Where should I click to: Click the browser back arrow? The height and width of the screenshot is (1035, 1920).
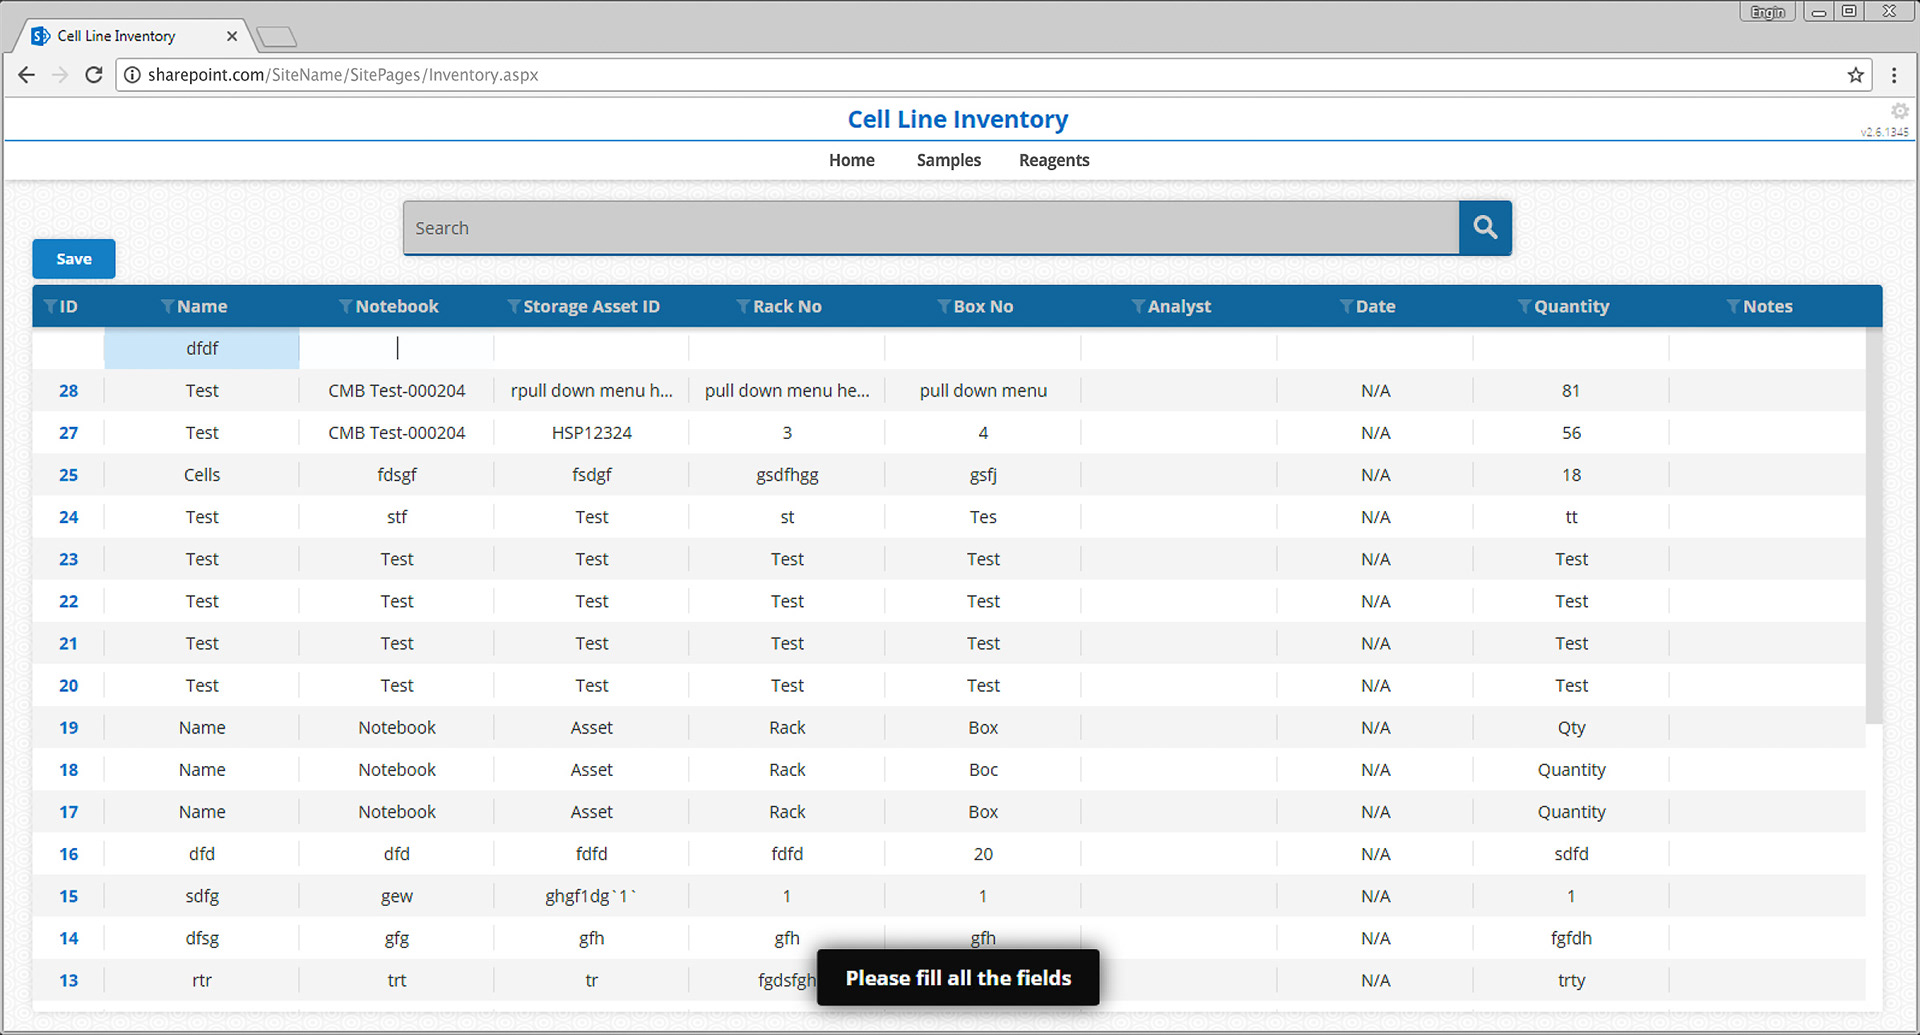(x=27, y=75)
